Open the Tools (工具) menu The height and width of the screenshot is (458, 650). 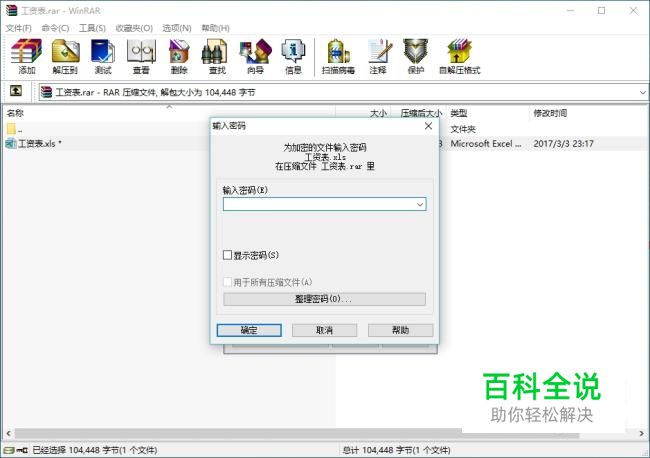coord(92,28)
